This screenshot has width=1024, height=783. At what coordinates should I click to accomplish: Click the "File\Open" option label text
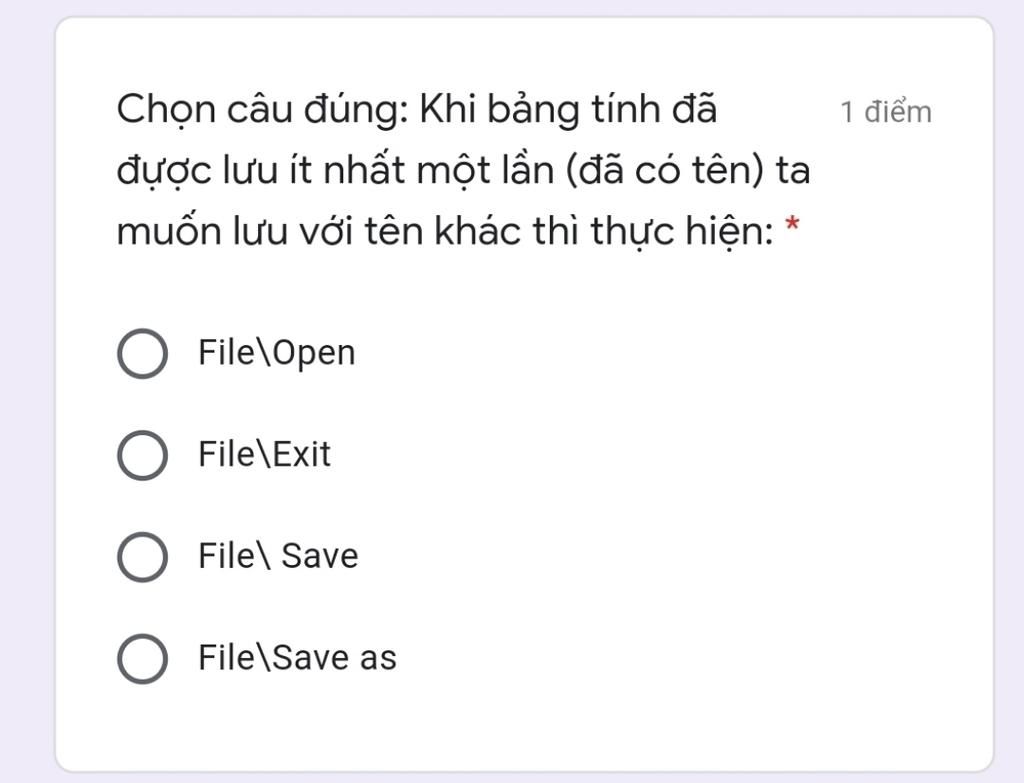coord(276,353)
